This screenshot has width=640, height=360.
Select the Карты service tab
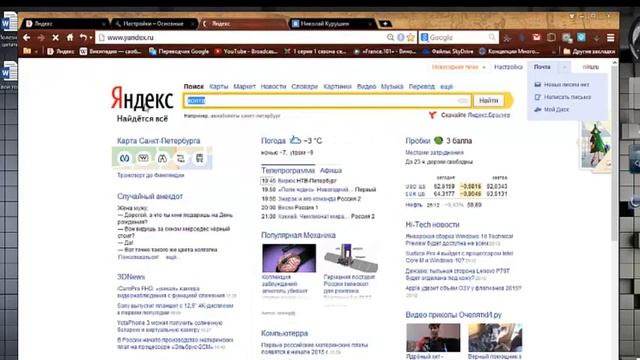click(x=219, y=87)
